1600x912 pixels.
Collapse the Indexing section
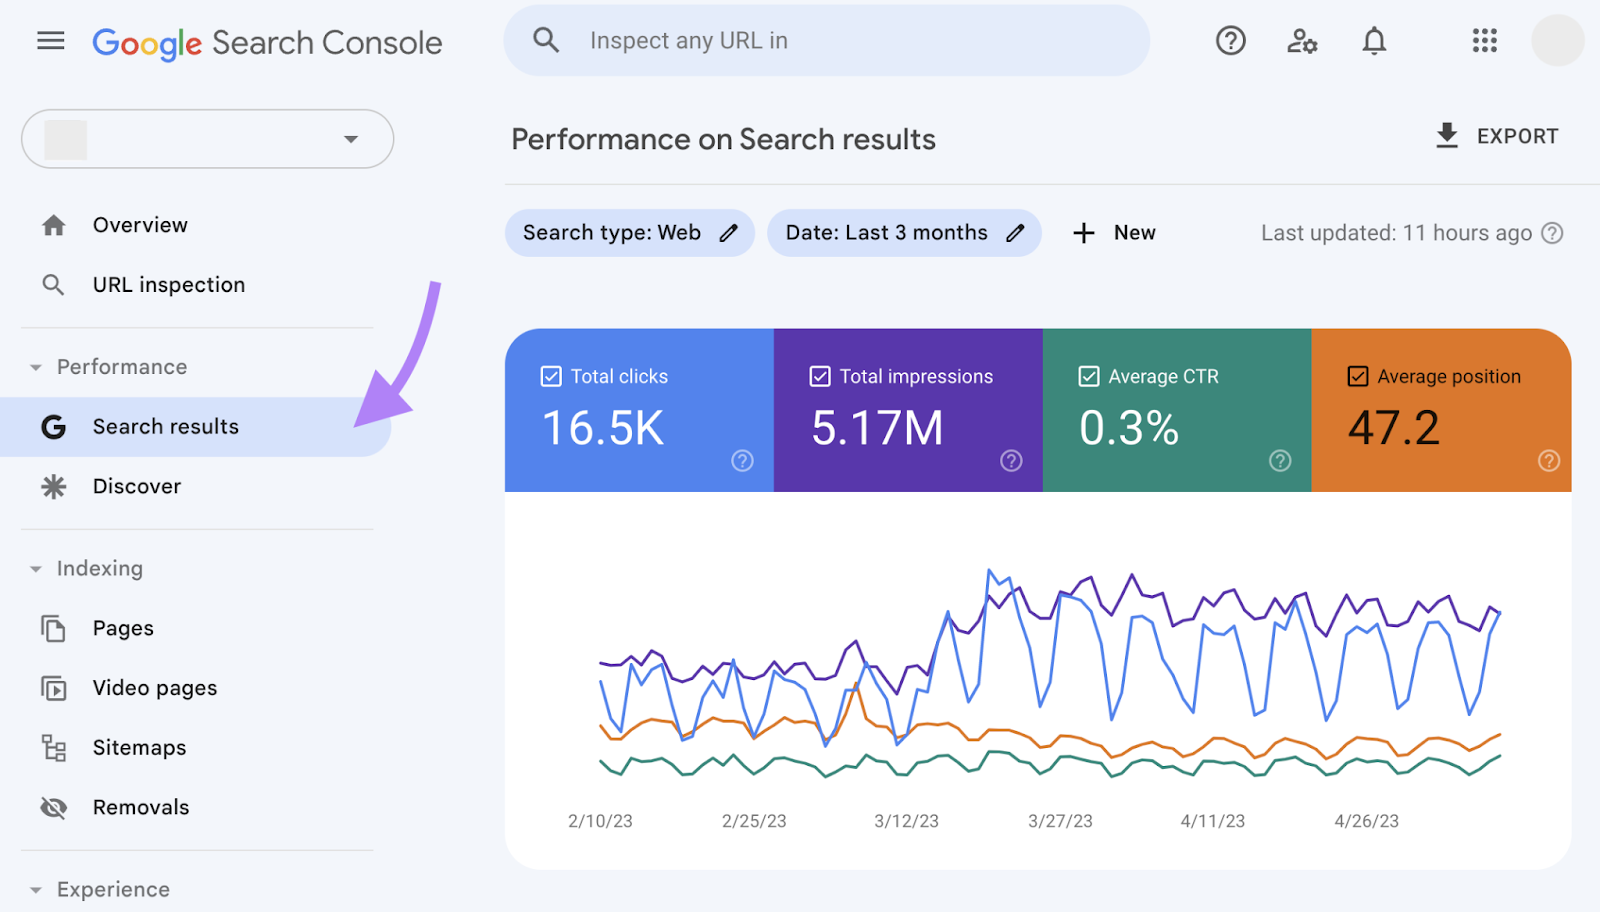point(36,568)
